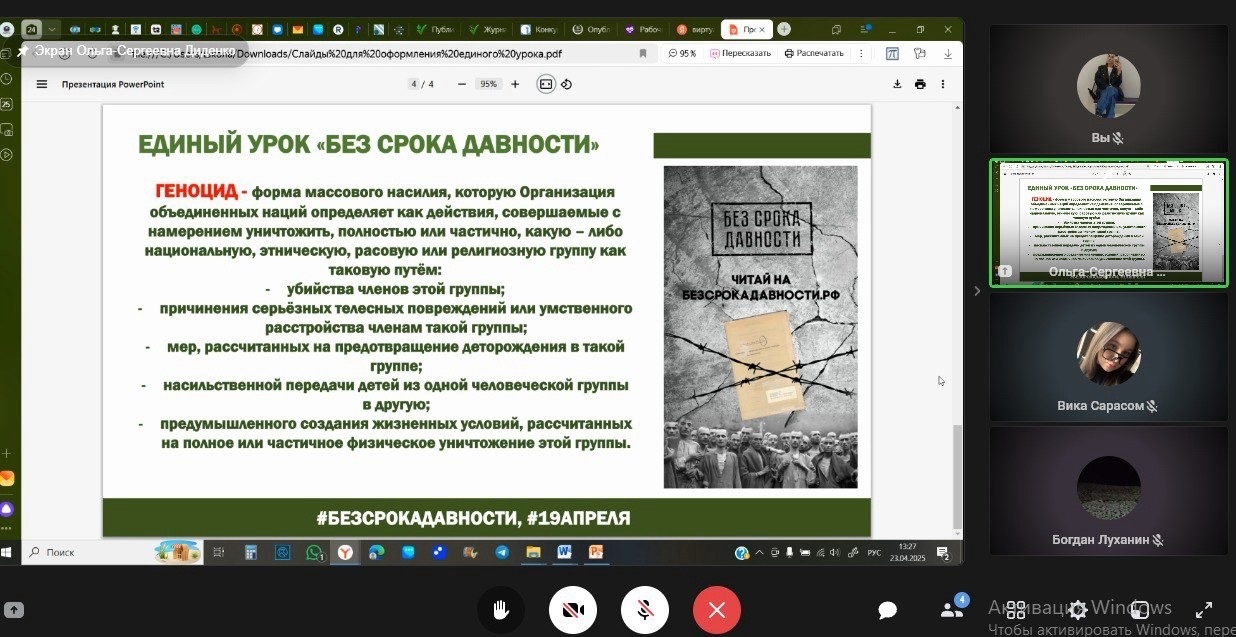Zoom out the PDF with minus button
This screenshot has height=637, width=1236.
click(461, 84)
